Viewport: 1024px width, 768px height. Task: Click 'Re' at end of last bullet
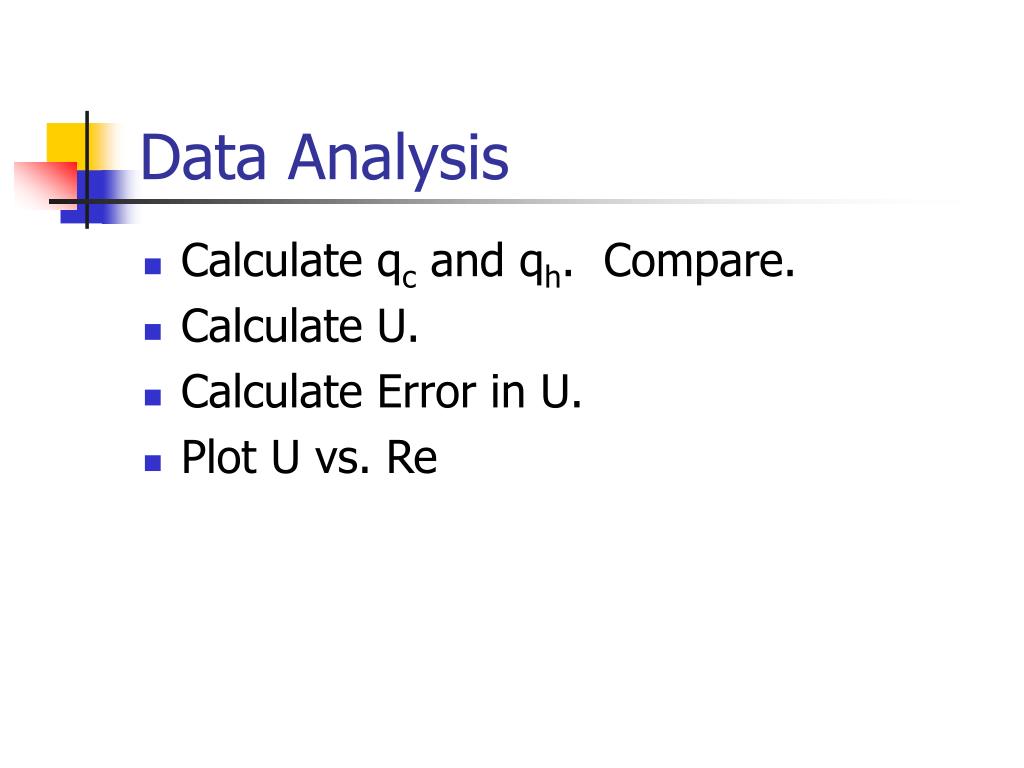[412, 457]
